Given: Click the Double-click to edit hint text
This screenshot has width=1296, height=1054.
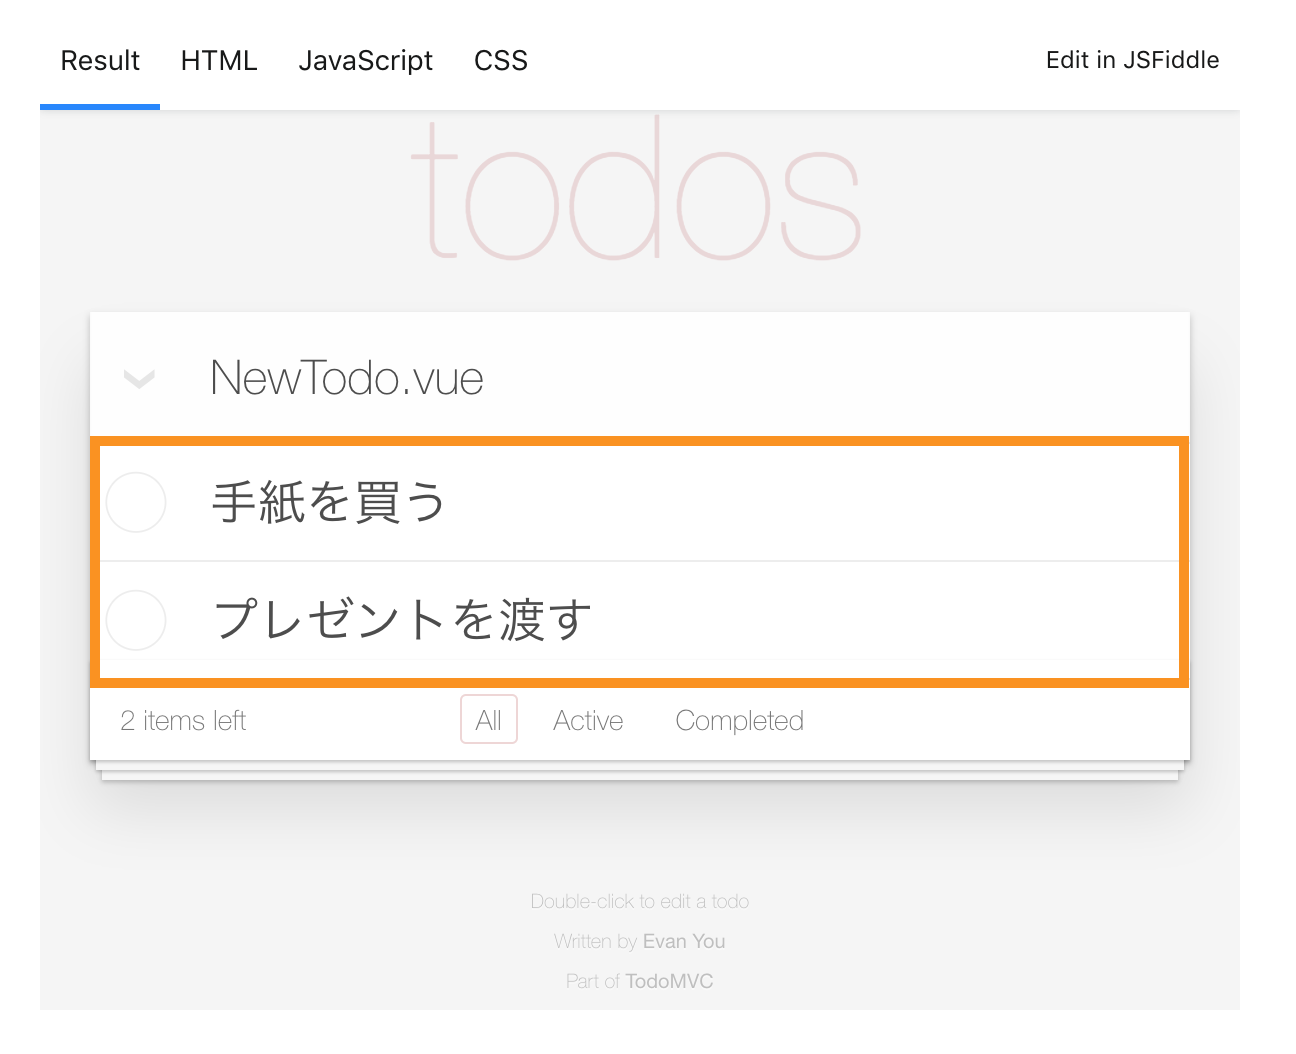Looking at the screenshot, I should pyautogui.click(x=640, y=901).
